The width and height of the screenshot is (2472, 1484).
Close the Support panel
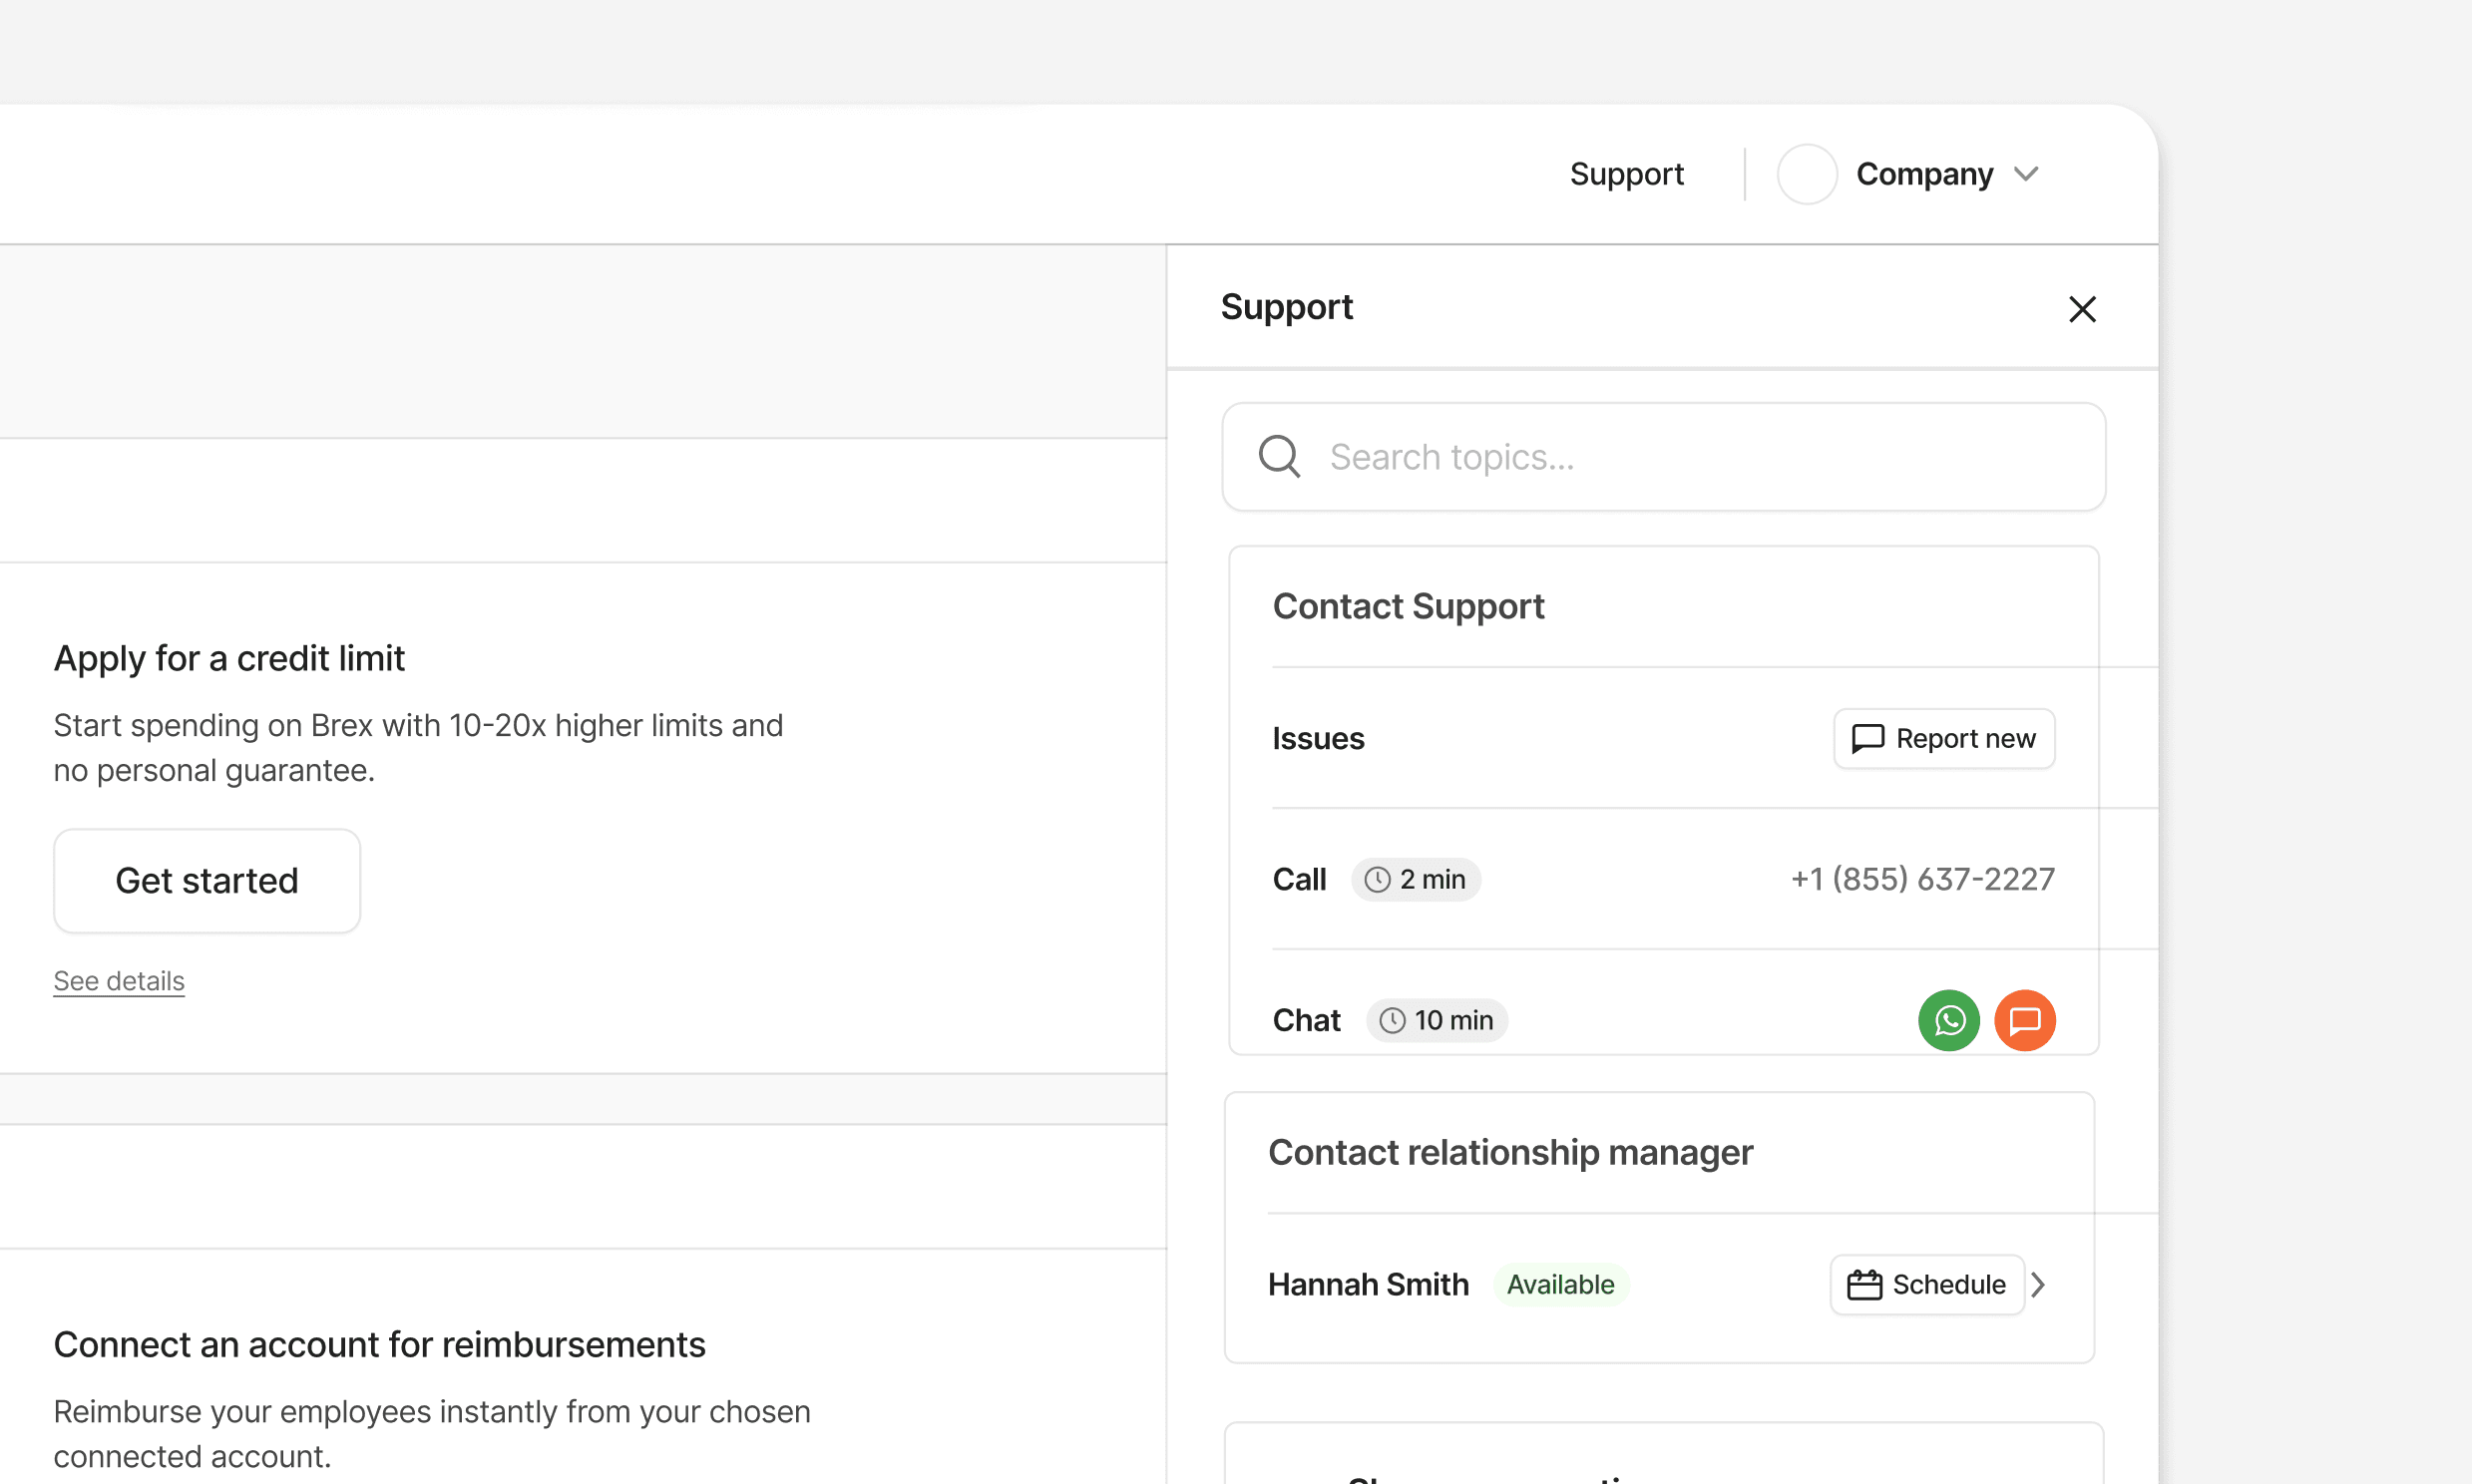[2082, 309]
